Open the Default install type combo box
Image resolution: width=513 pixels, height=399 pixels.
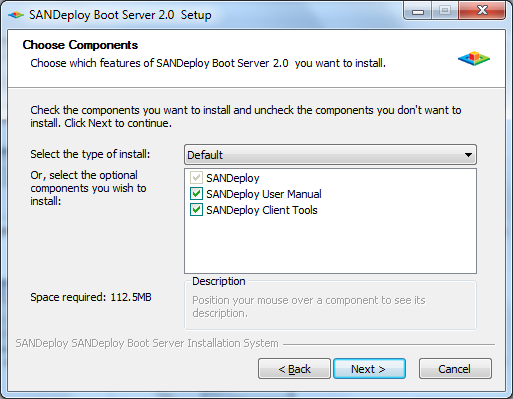point(330,155)
